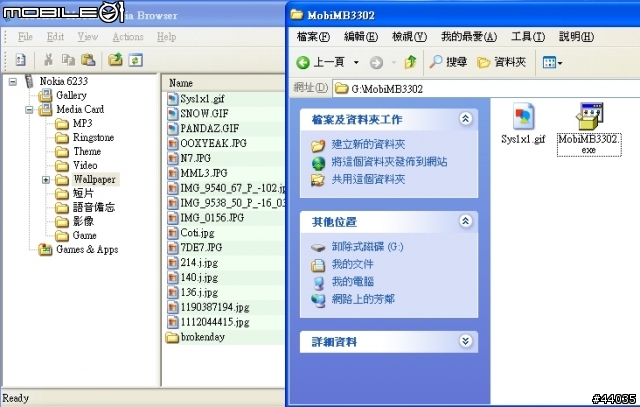This screenshot has height=407, width=640.
Task: Open the Actions menu in Media Browser
Action: [128, 37]
